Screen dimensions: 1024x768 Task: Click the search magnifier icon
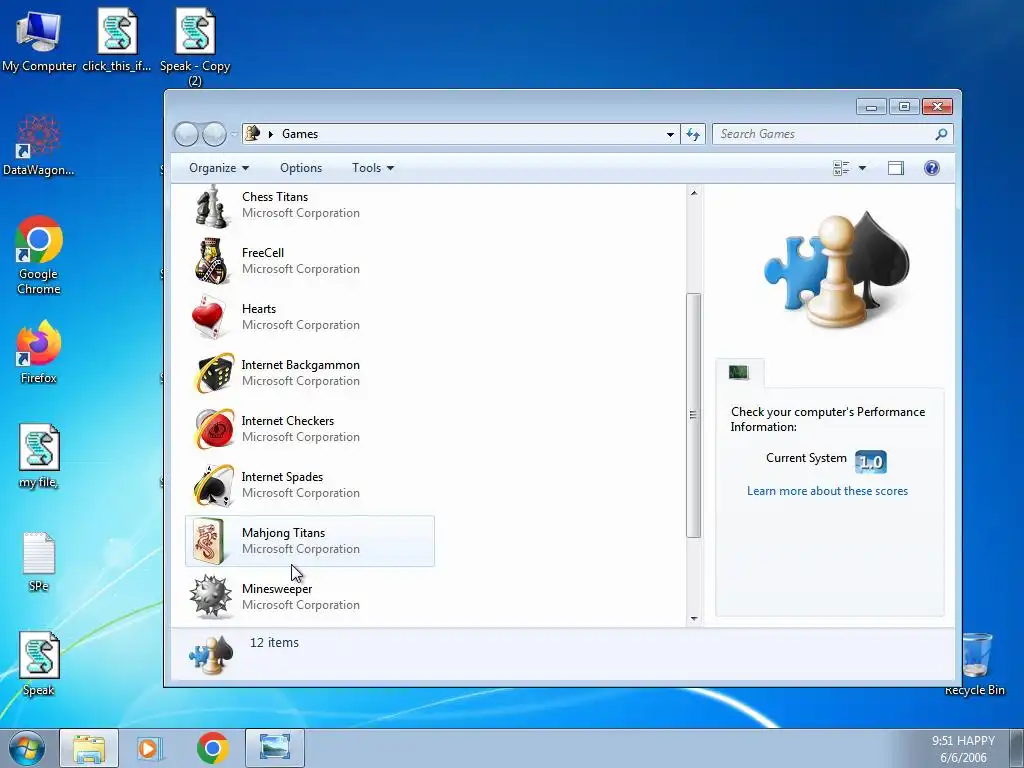point(941,134)
